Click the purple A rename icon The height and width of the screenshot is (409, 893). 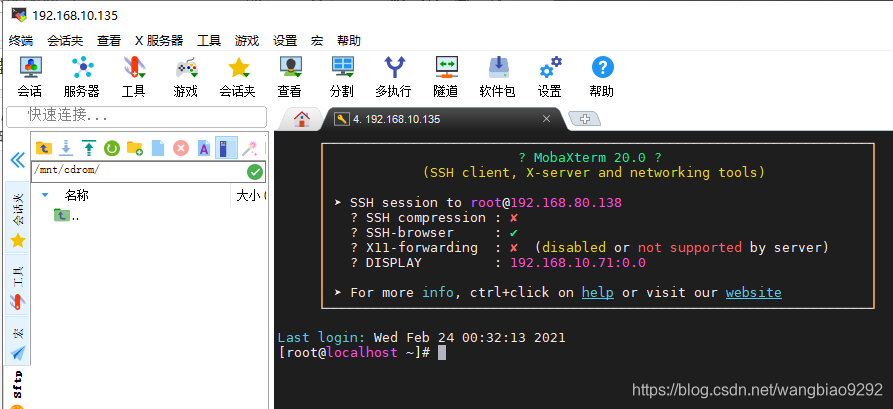204,149
